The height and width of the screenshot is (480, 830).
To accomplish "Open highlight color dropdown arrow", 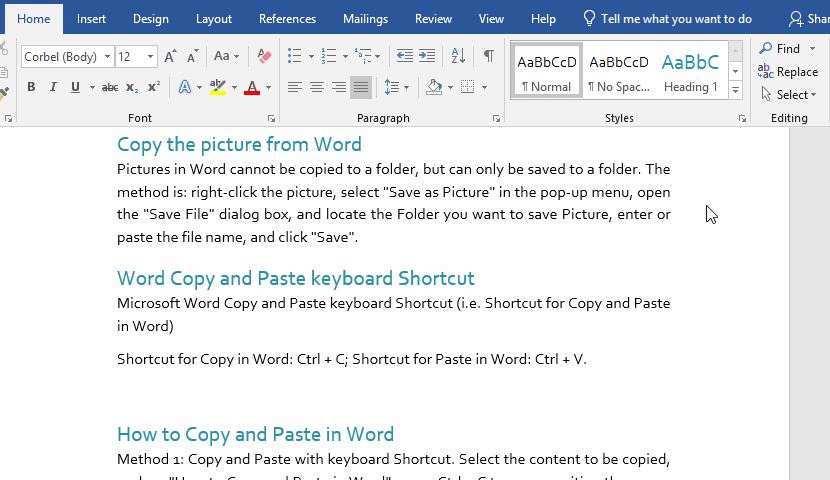I will (234, 87).
